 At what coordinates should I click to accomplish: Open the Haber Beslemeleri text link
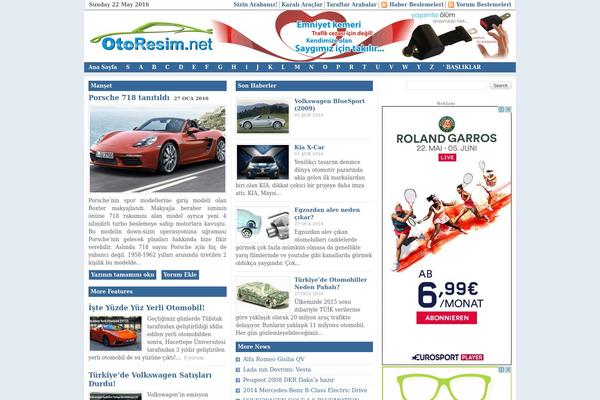[416, 5]
